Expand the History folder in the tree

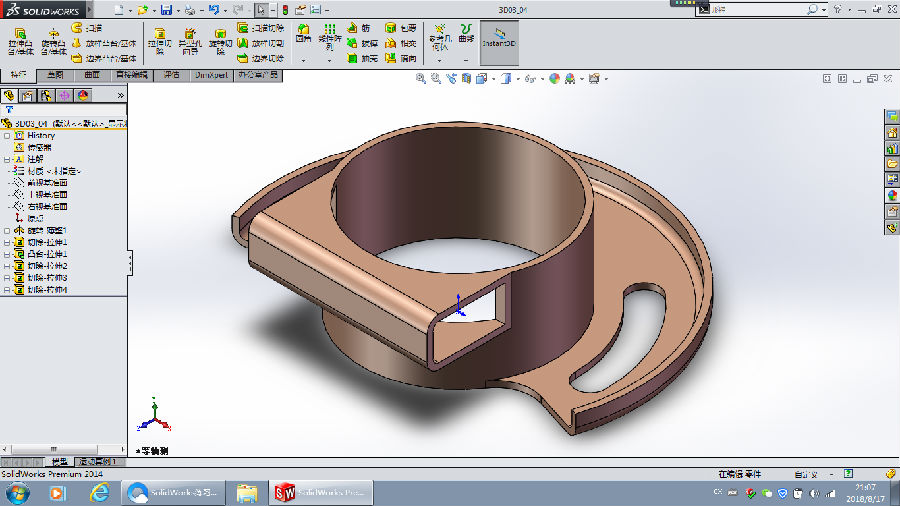pos(7,135)
